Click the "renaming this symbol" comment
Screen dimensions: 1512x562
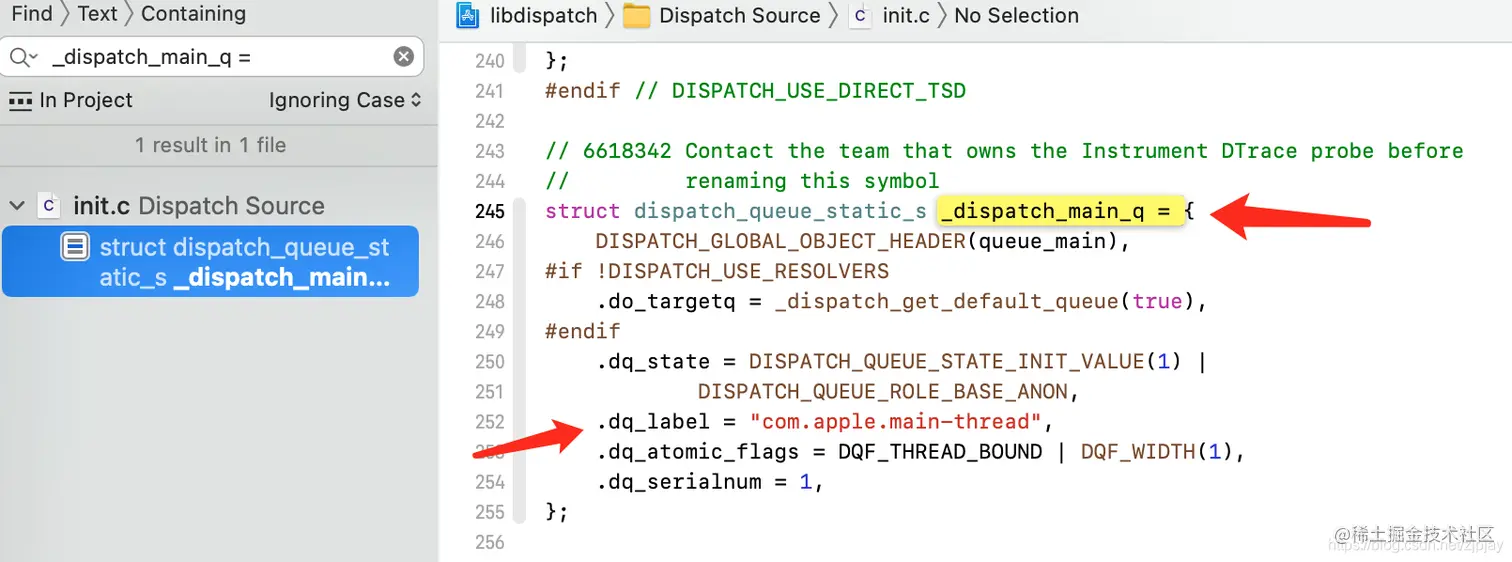point(812,181)
